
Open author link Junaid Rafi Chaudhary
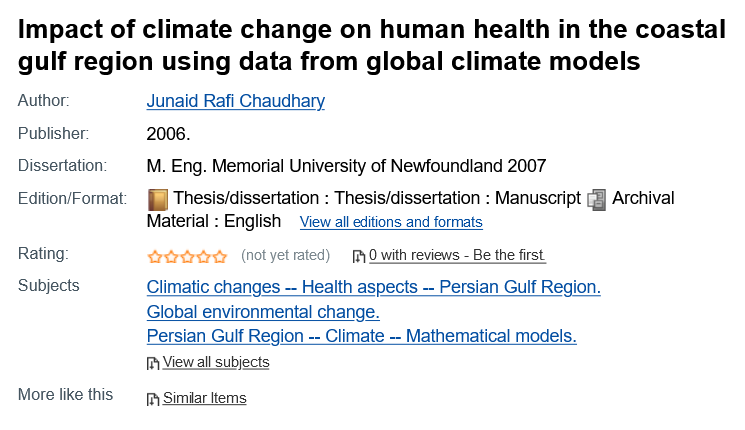236,101
